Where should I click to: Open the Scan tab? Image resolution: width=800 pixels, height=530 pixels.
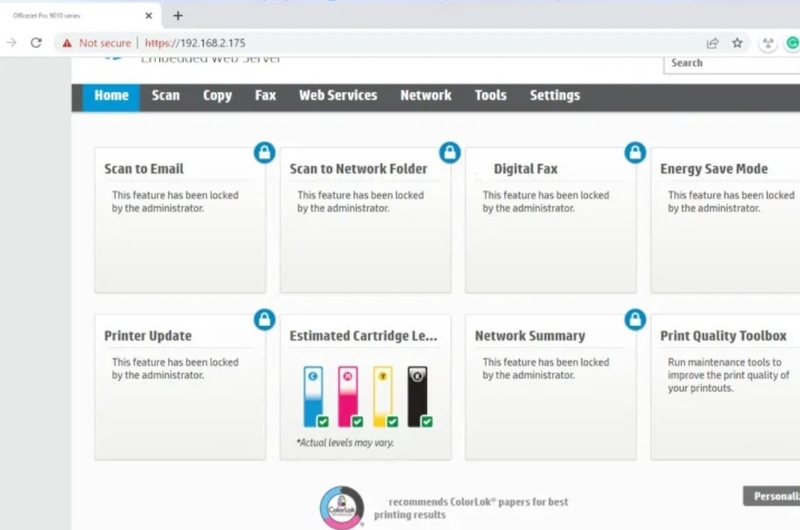166,96
